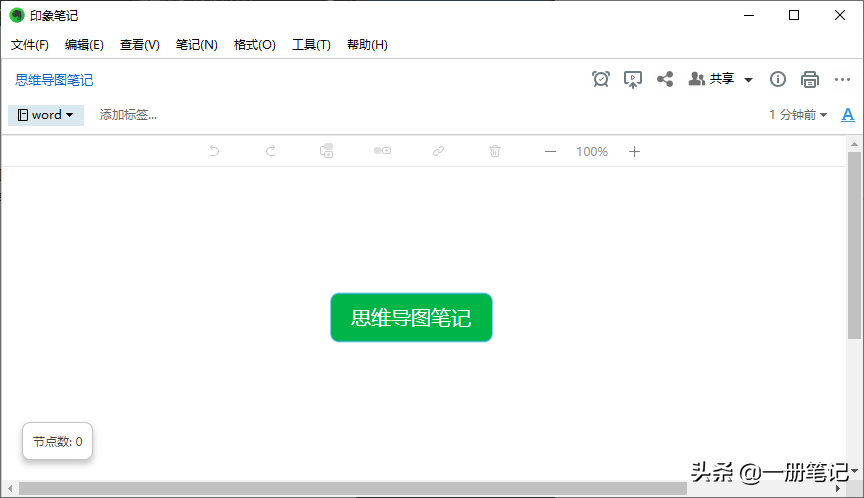This screenshot has height=498, width=864.
Task: Click the blue A text format icon
Action: point(848,115)
